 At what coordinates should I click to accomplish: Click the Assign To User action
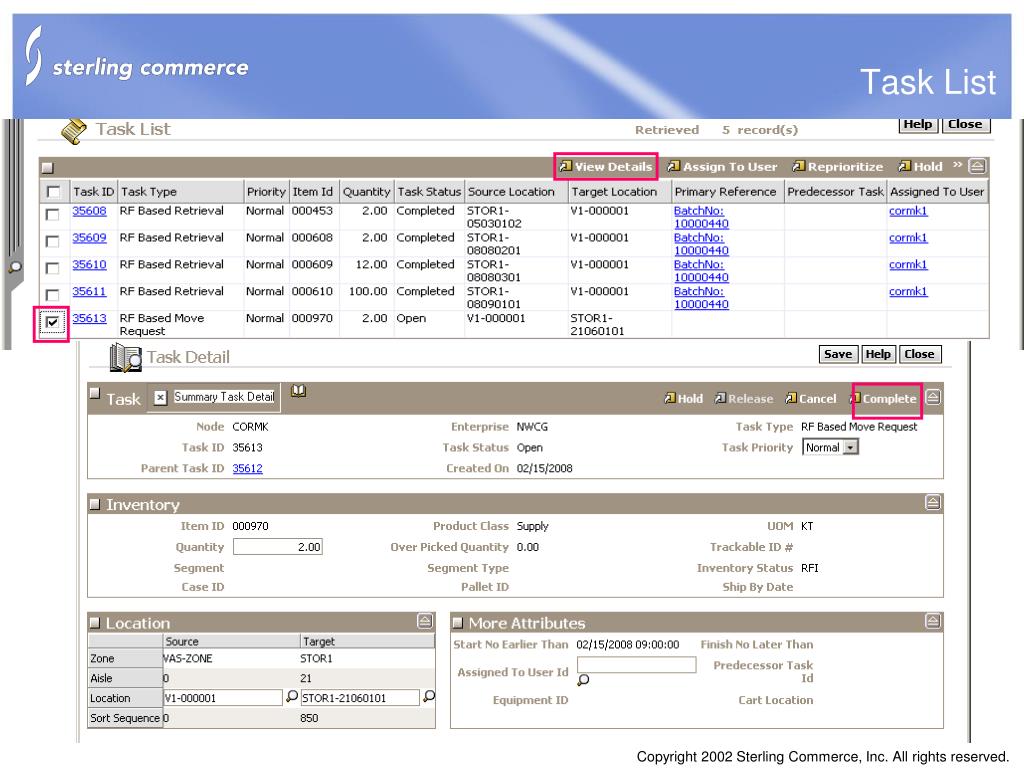(722, 167)
